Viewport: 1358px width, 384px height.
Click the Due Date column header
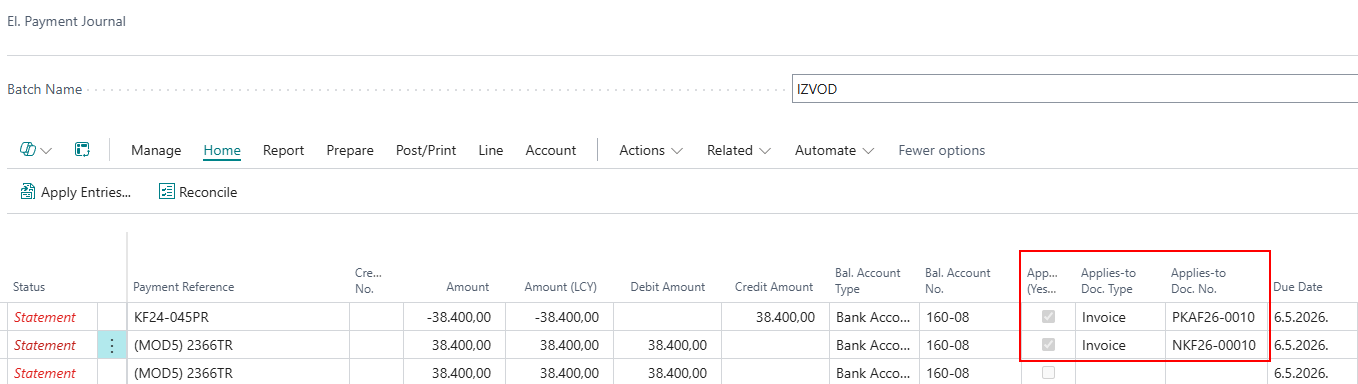pos(1298,287)
